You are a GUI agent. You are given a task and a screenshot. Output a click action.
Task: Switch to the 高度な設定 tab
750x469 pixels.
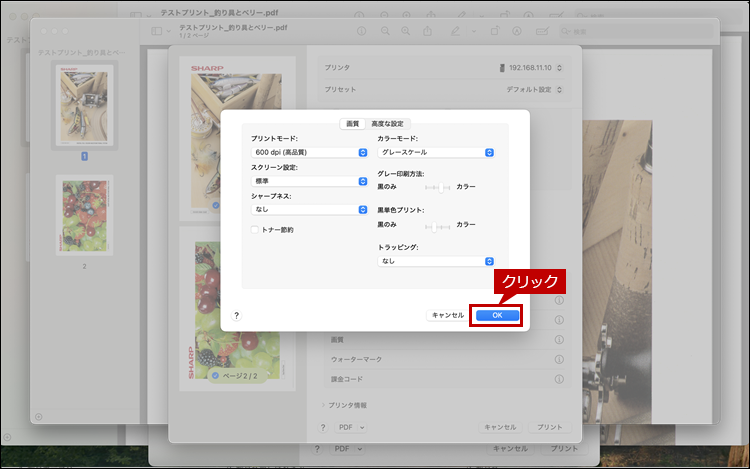tap(386, 124)
